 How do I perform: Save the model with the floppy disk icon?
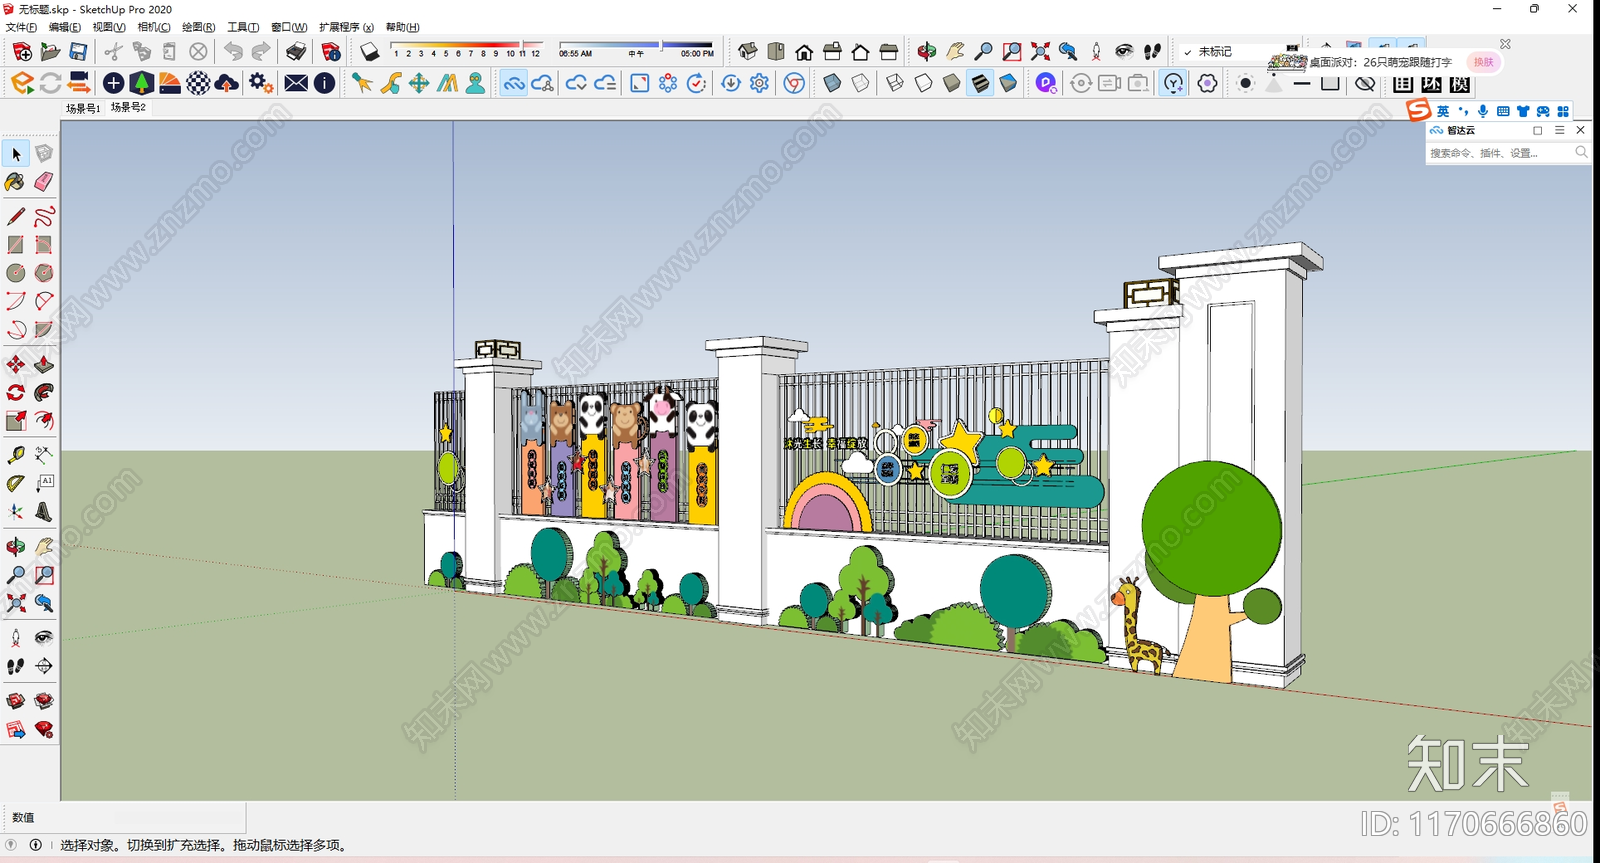[78, 52]
